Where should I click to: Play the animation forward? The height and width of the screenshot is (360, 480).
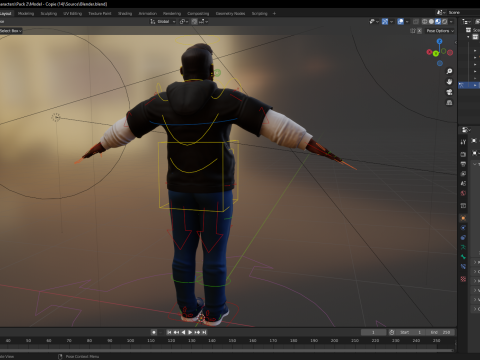coord(190,332)
